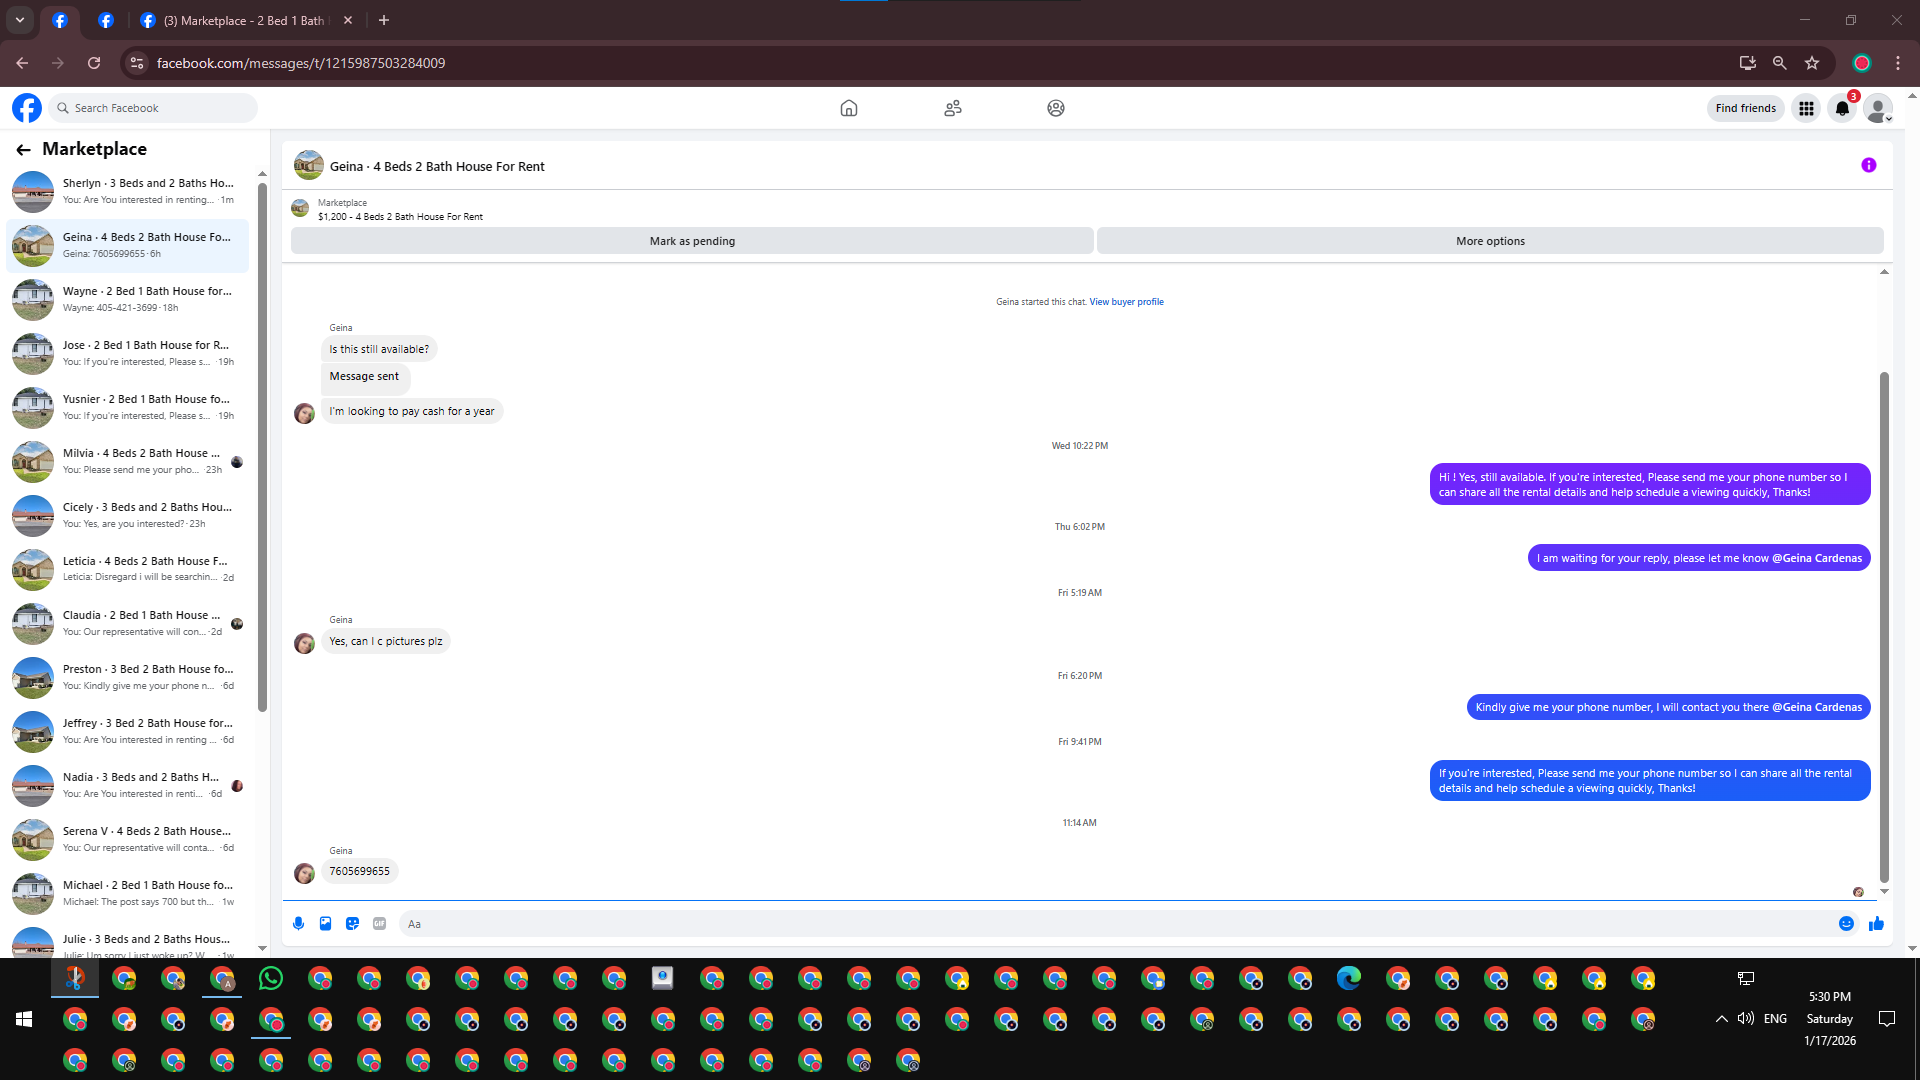
Task: Open More options for listing
Action: (1490, 241)
